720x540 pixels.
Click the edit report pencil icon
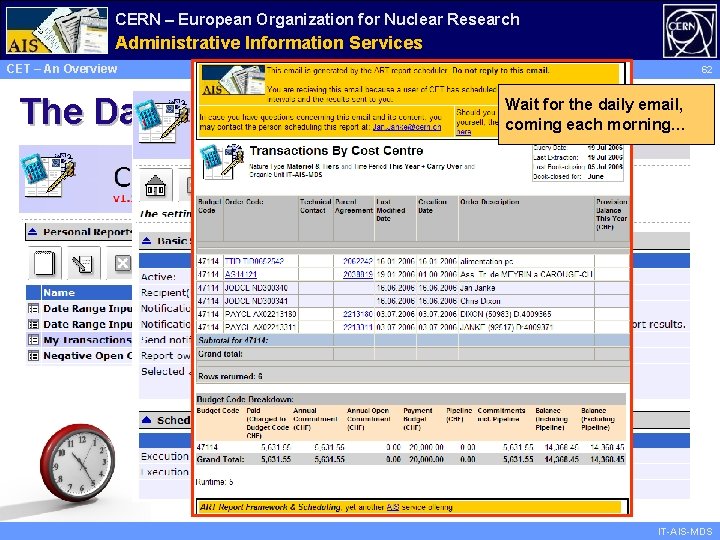coord(83,263)
